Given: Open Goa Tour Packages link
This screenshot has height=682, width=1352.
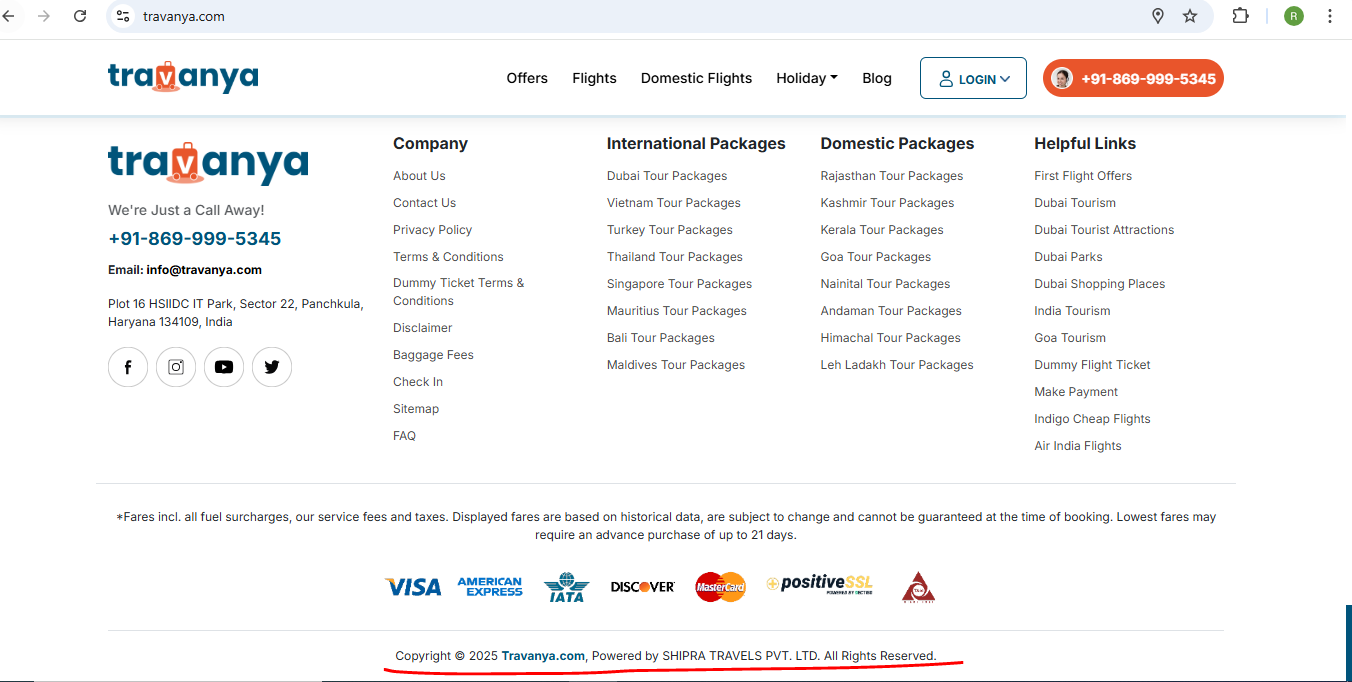Looking at the screenshot, I should [x=876, y=257].
